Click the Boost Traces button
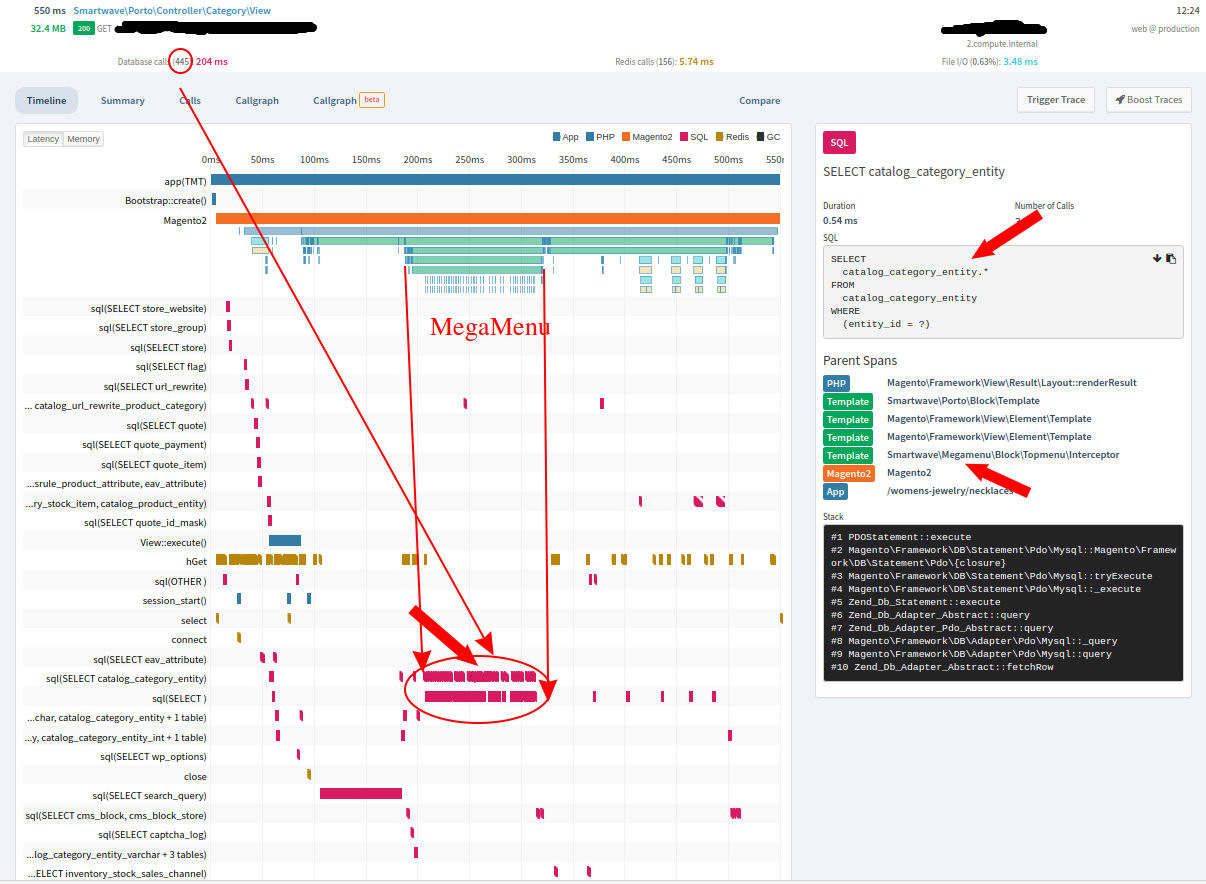Viewport: 1206px width, 884px height. tap(1148, 100)
